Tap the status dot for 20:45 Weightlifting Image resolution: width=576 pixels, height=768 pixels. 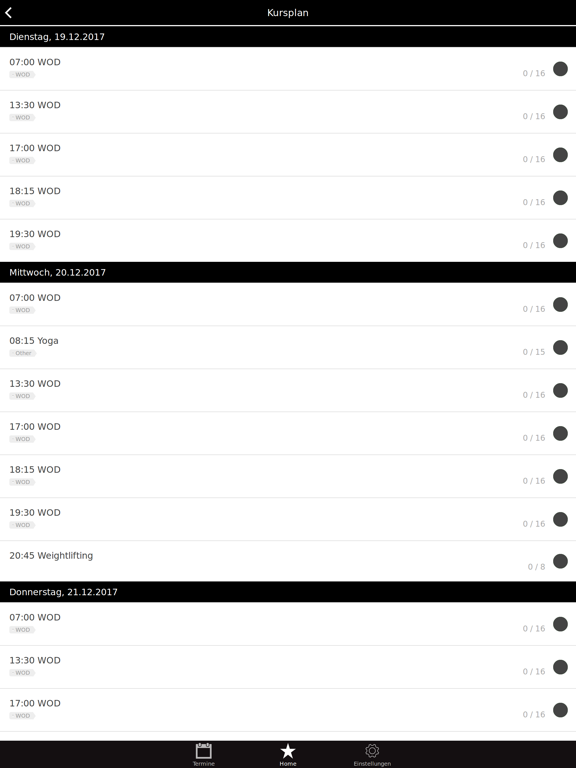pyautogui.click(x=560, y=561)
